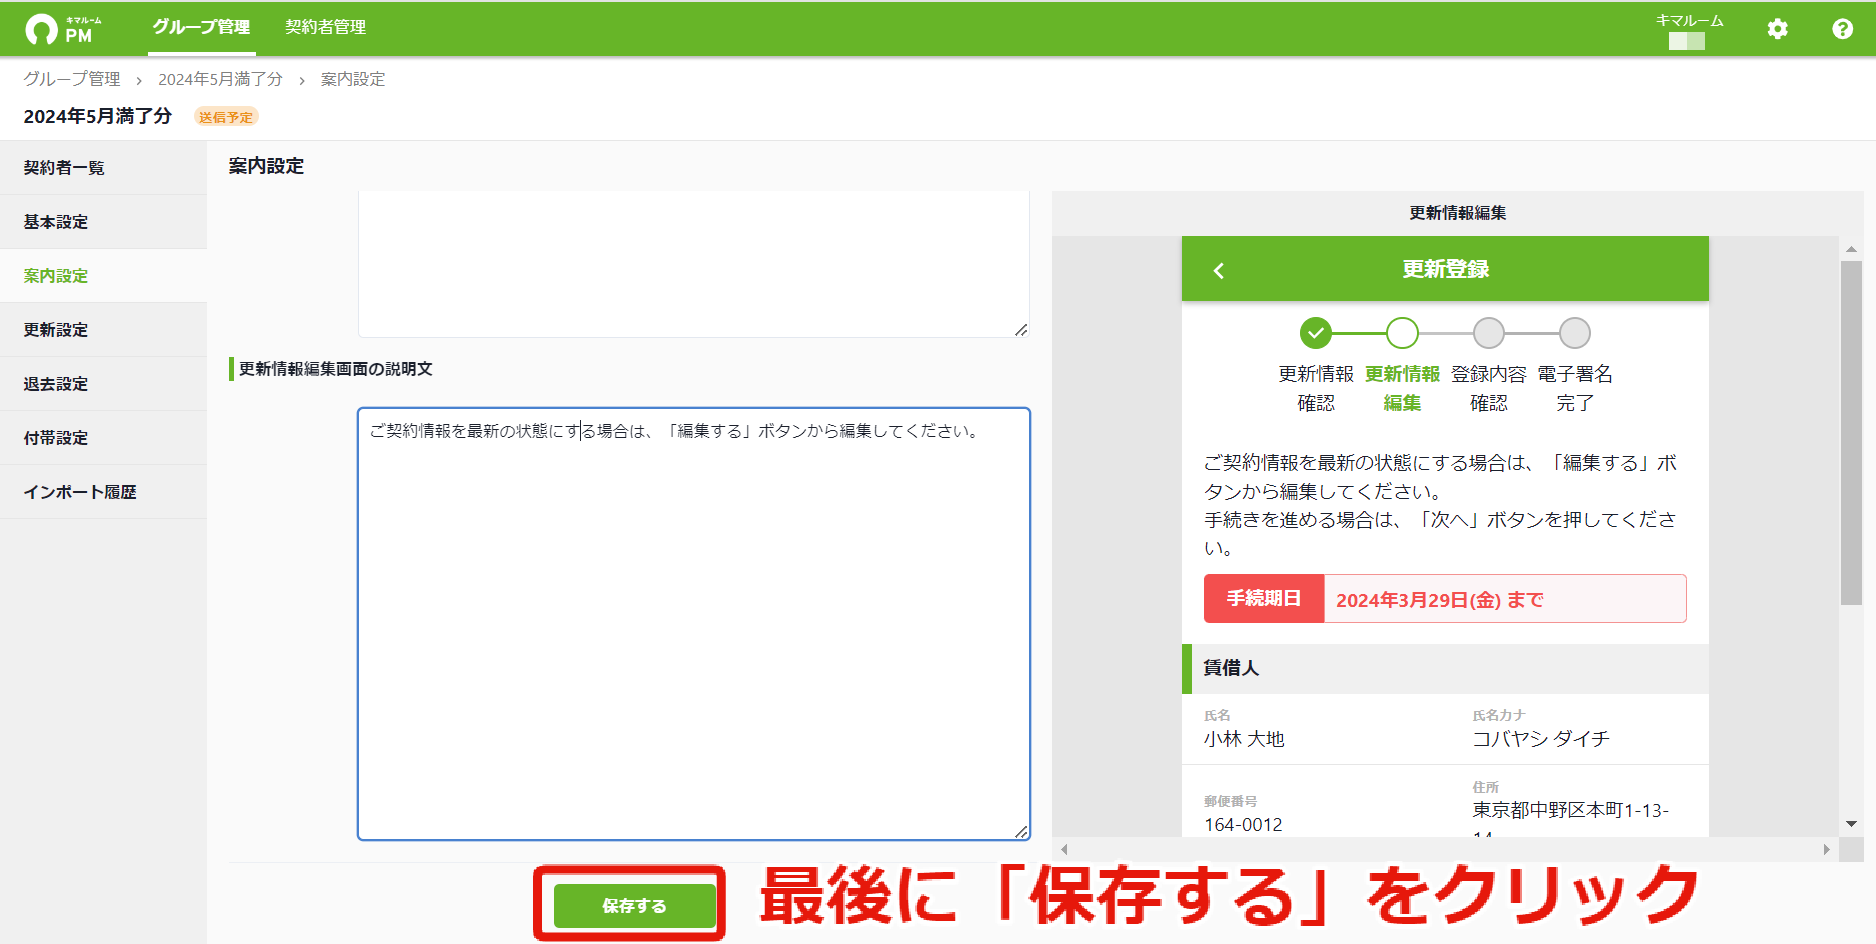Open 退去設定 in sidebar
1876x944 pixels.
point(103,384)
